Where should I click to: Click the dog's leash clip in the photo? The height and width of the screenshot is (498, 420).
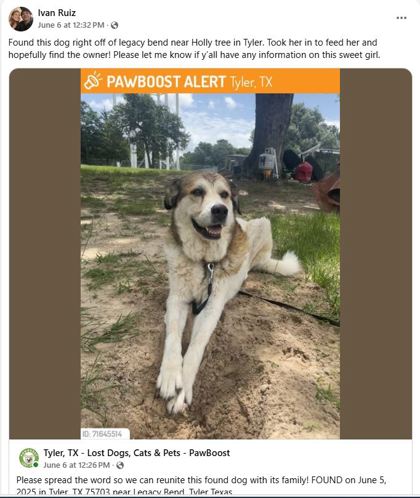click(210, 273)
